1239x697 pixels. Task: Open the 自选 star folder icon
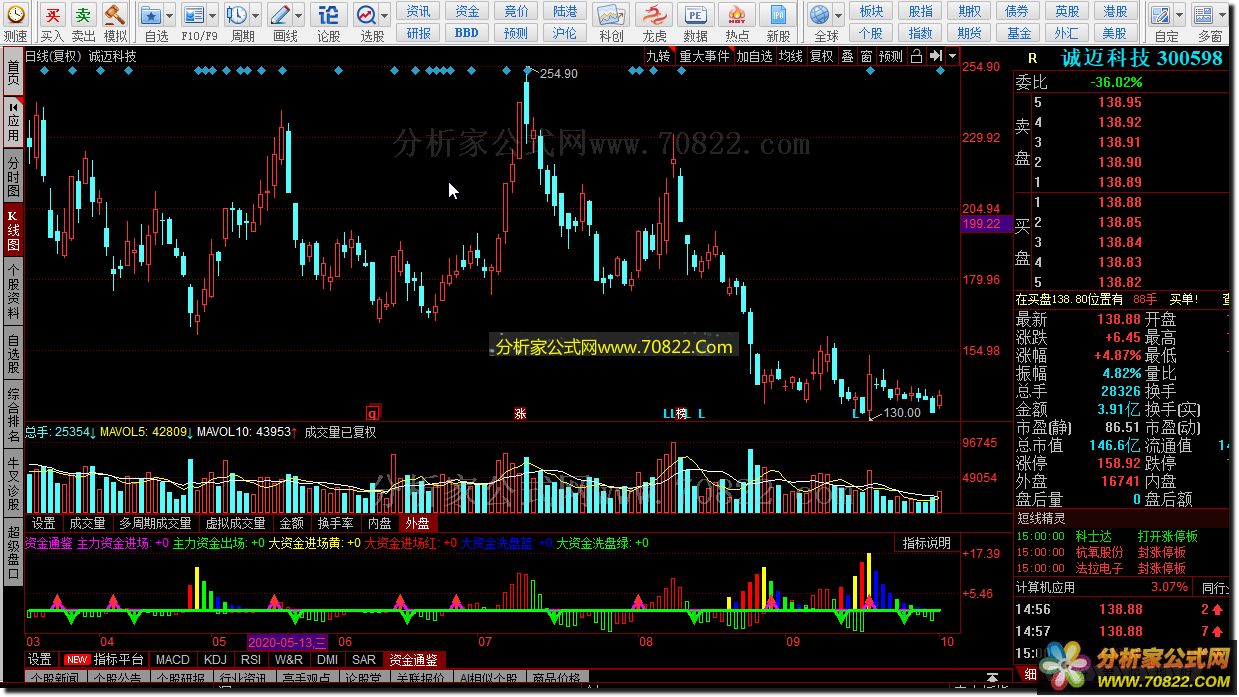click(151, 15)
